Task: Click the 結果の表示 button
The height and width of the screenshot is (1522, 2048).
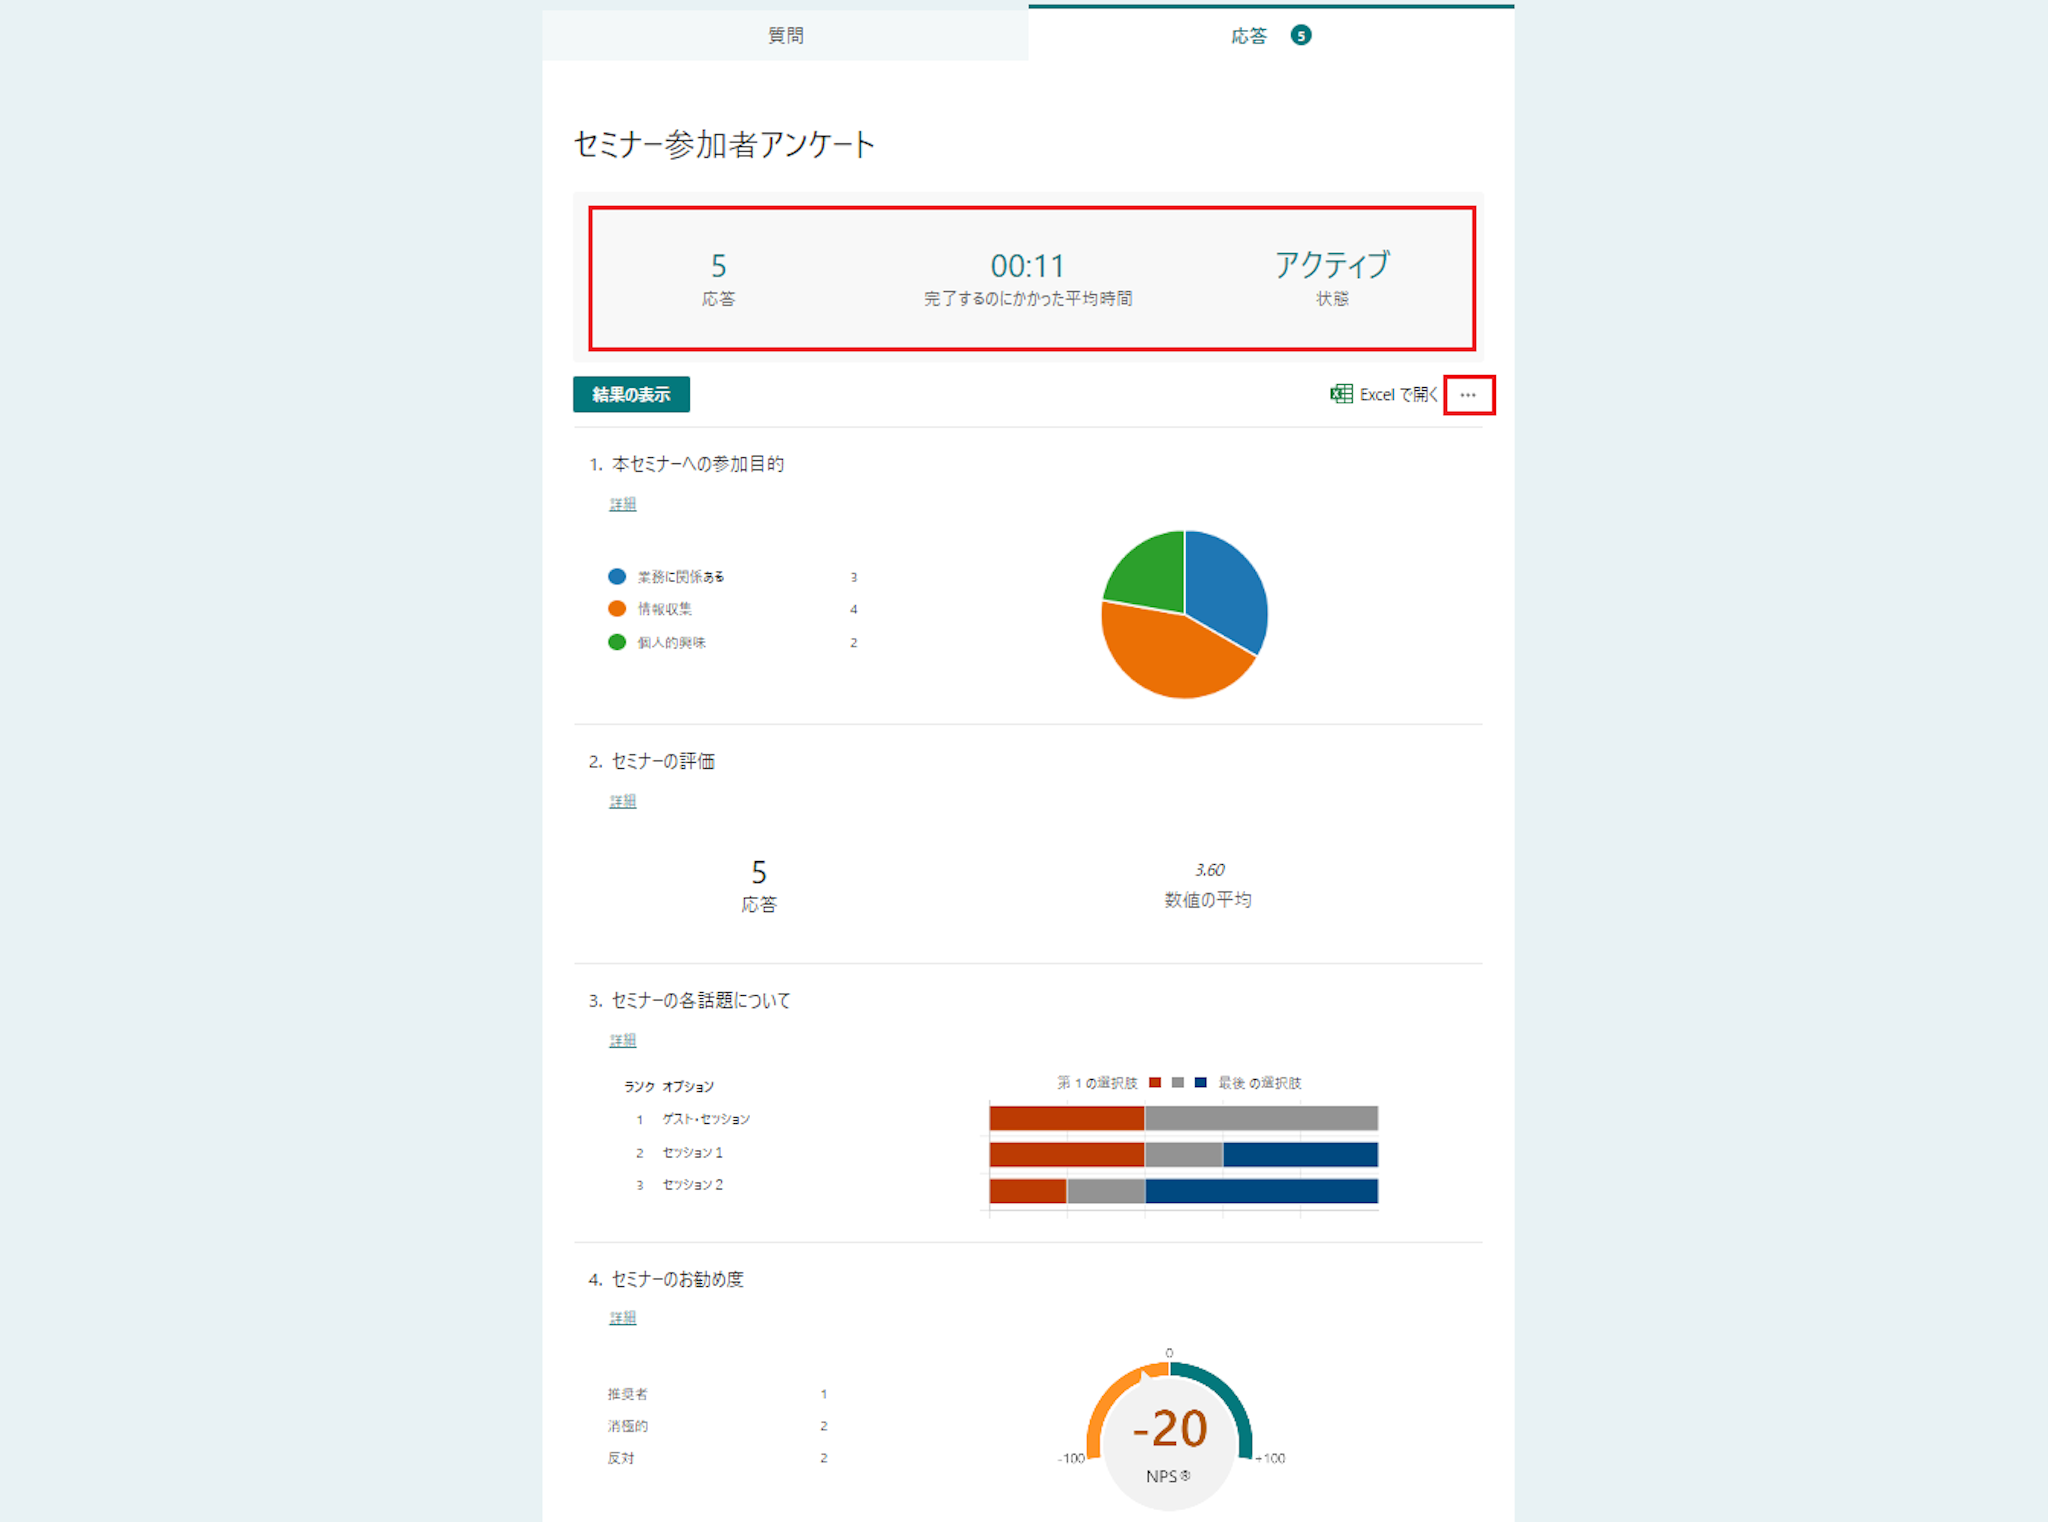Action: (631, 394)
